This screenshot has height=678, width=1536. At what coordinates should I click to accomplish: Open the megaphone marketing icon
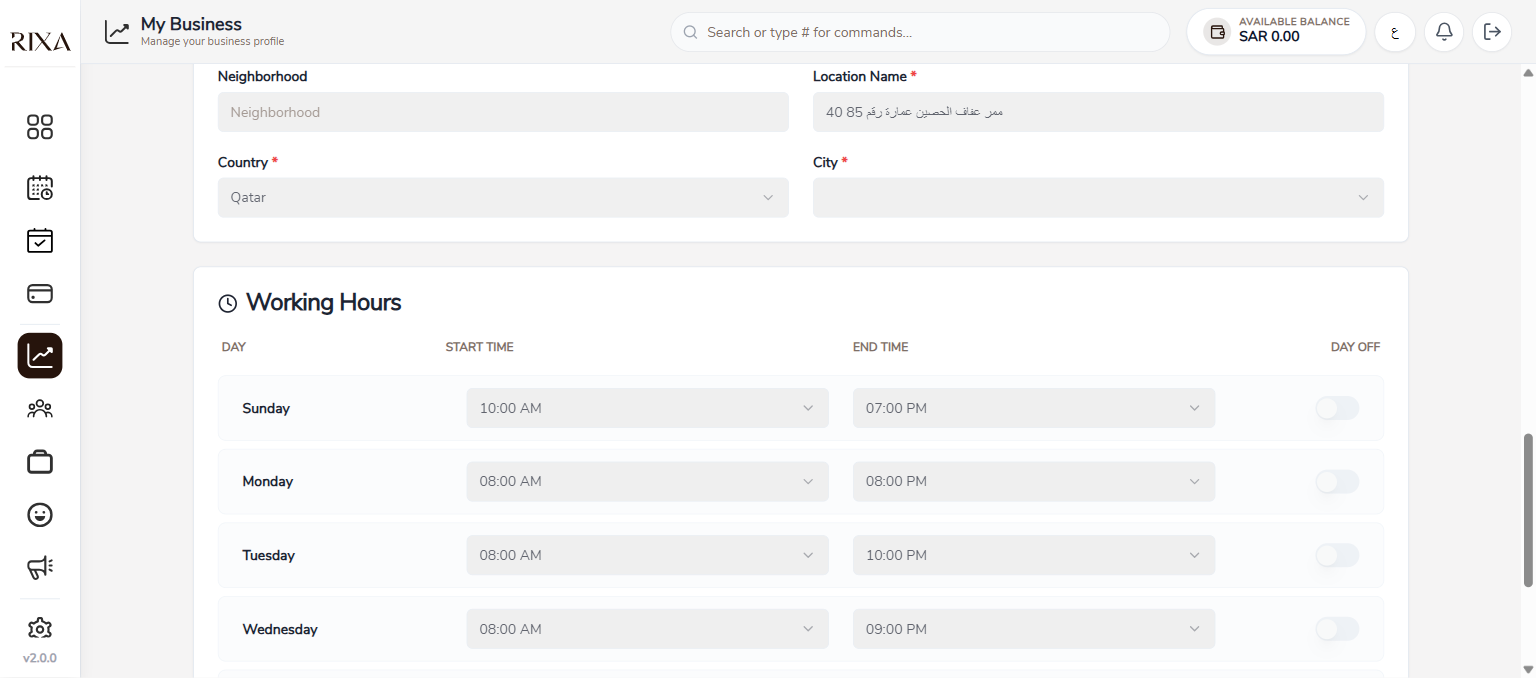tap(40, 568)
